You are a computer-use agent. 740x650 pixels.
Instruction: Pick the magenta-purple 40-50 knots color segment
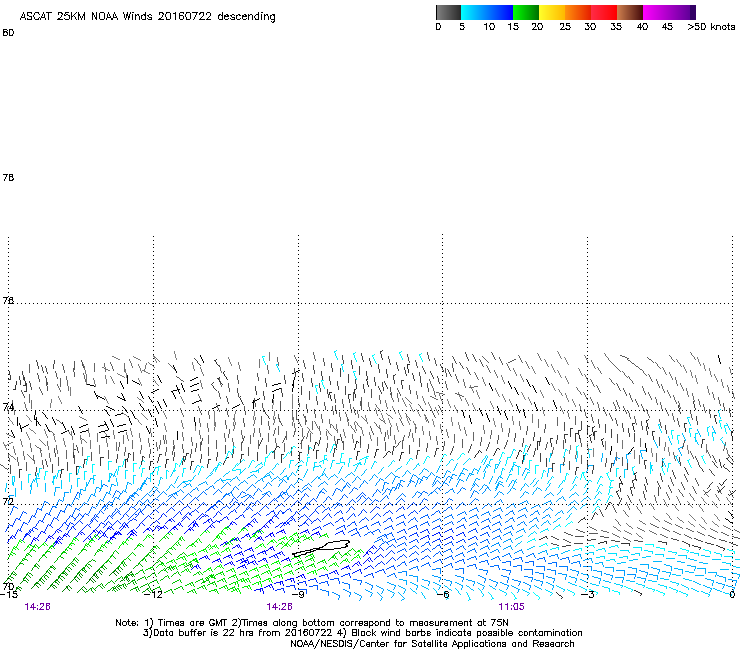coord(669,12)
